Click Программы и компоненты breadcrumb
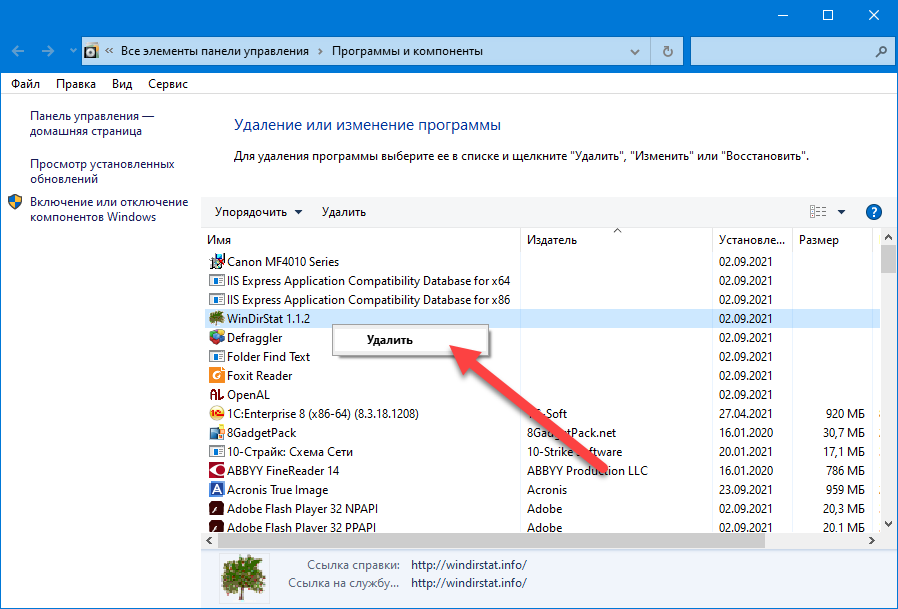 tap(407, 51)
